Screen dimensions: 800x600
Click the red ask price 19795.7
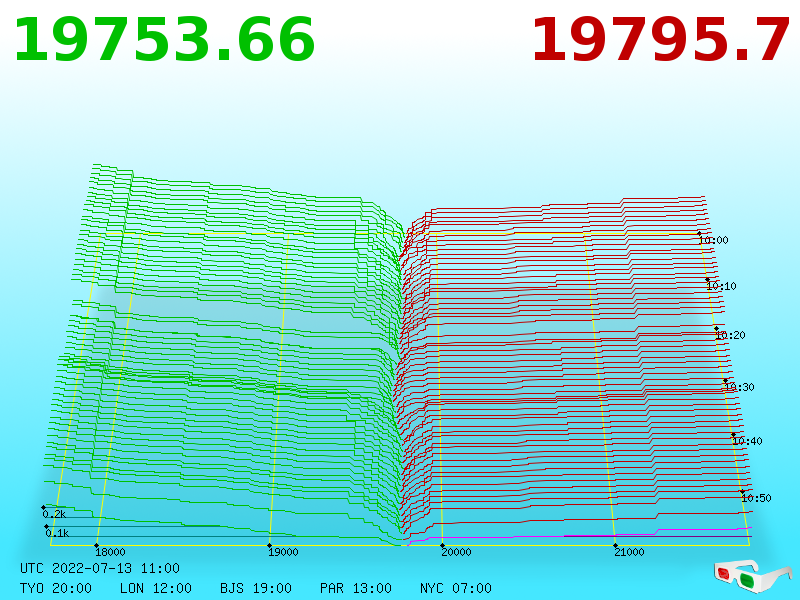click(661, 40)
